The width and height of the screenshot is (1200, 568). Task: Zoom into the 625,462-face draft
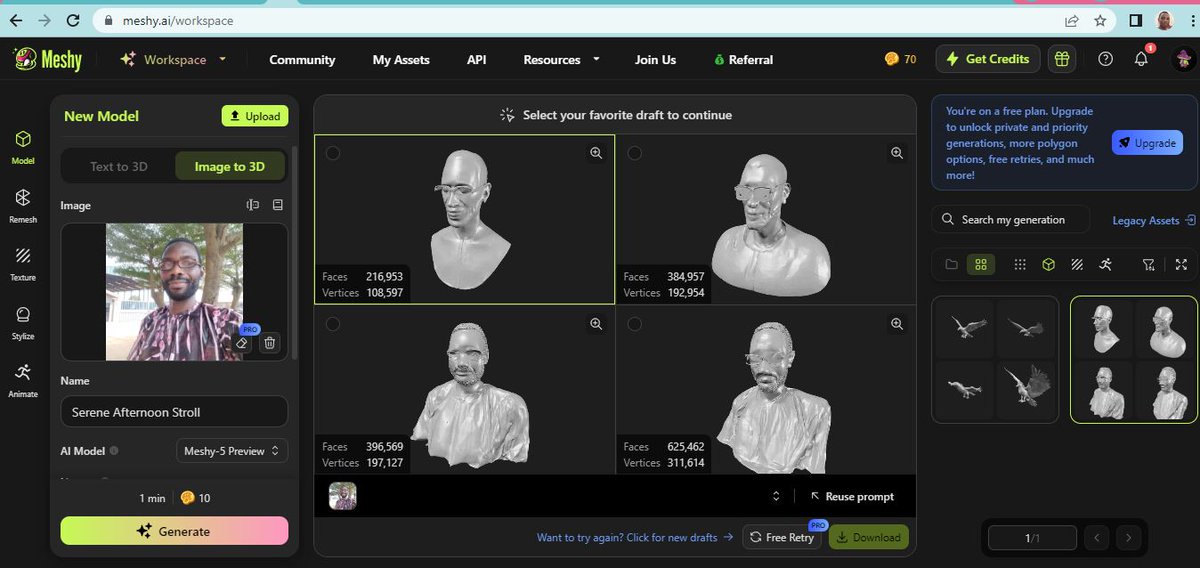[897, 324]
